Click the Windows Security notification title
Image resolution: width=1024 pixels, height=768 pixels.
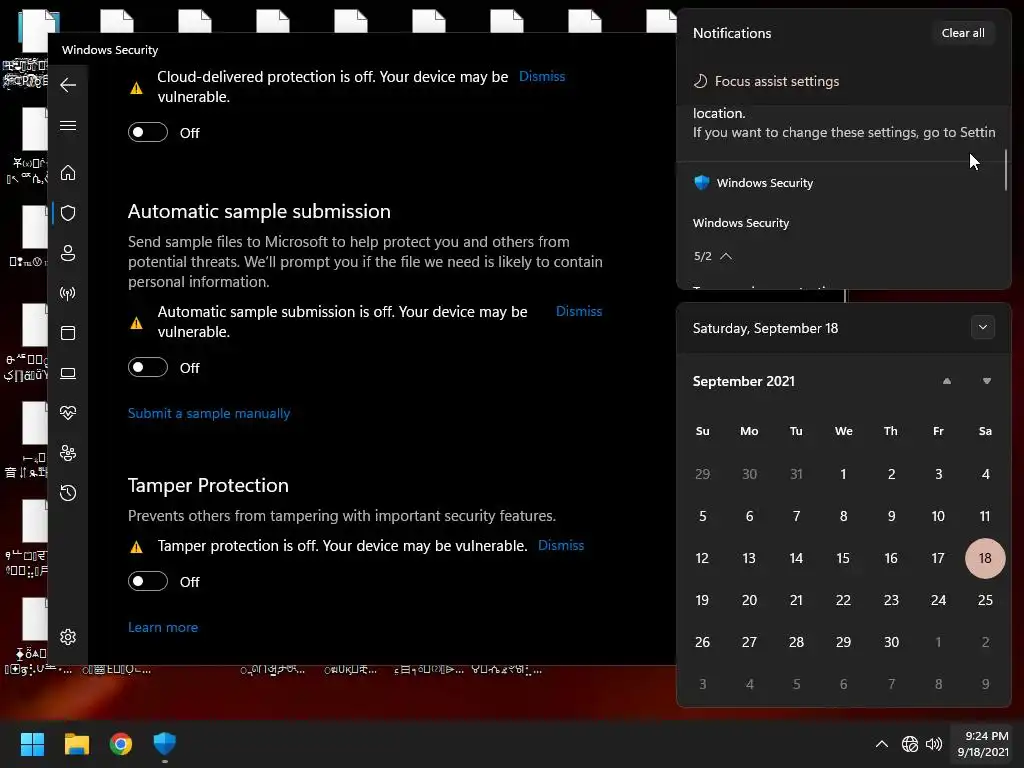741,223
